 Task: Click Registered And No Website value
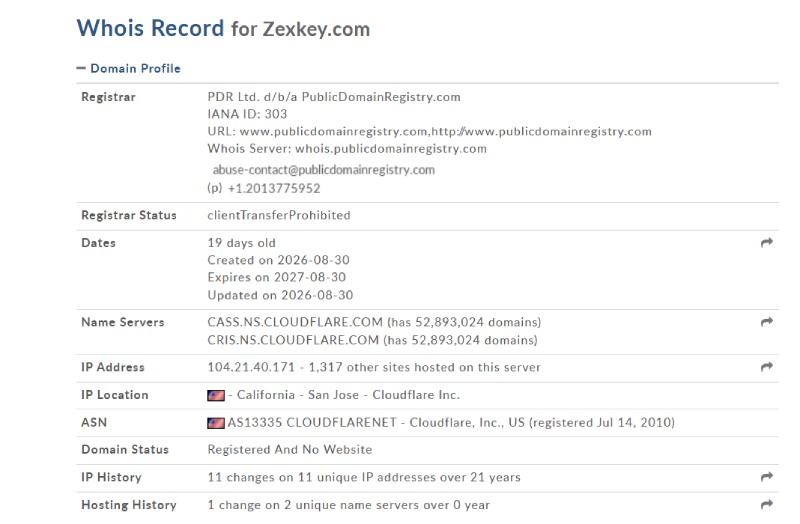[x=290, y=450]
